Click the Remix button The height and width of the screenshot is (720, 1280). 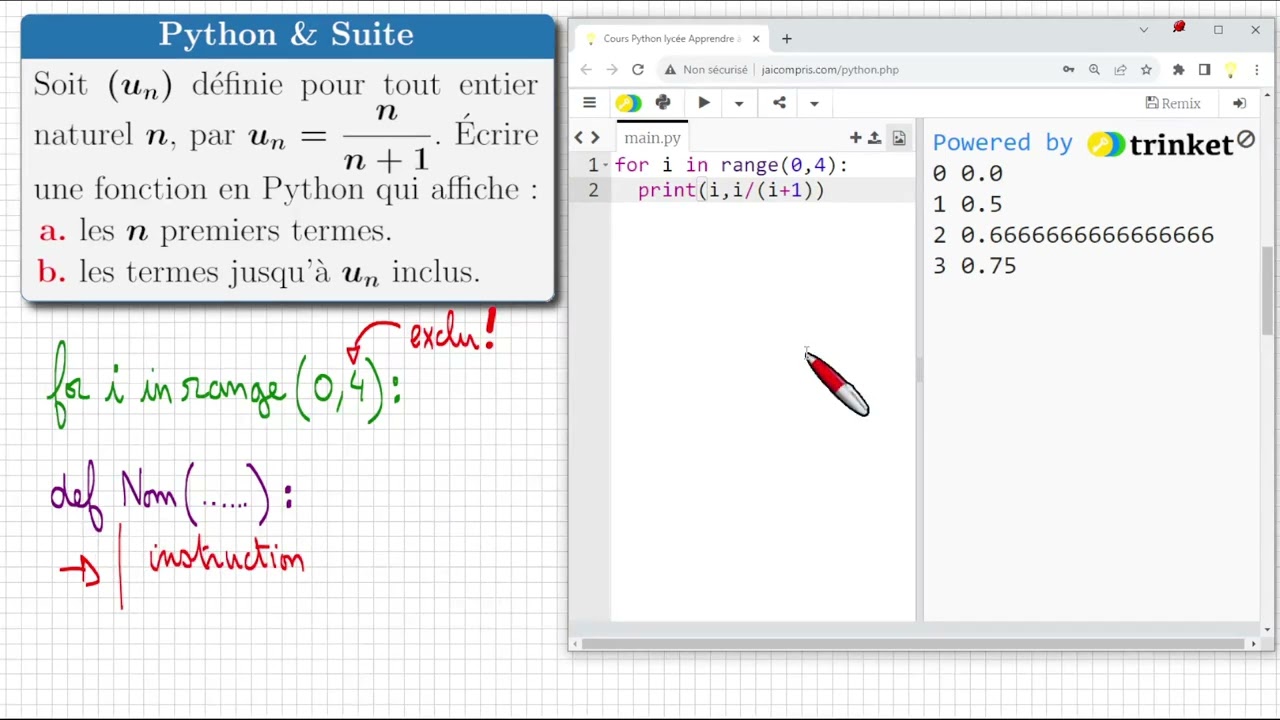coord(1173,103)
